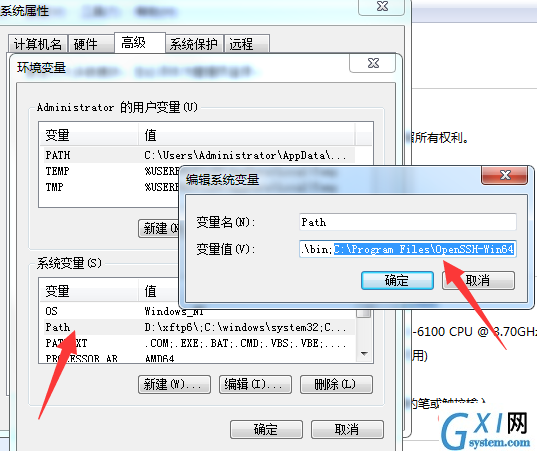Click the 变量 column header in system variables
537x451 pixels.
point(89,291)
